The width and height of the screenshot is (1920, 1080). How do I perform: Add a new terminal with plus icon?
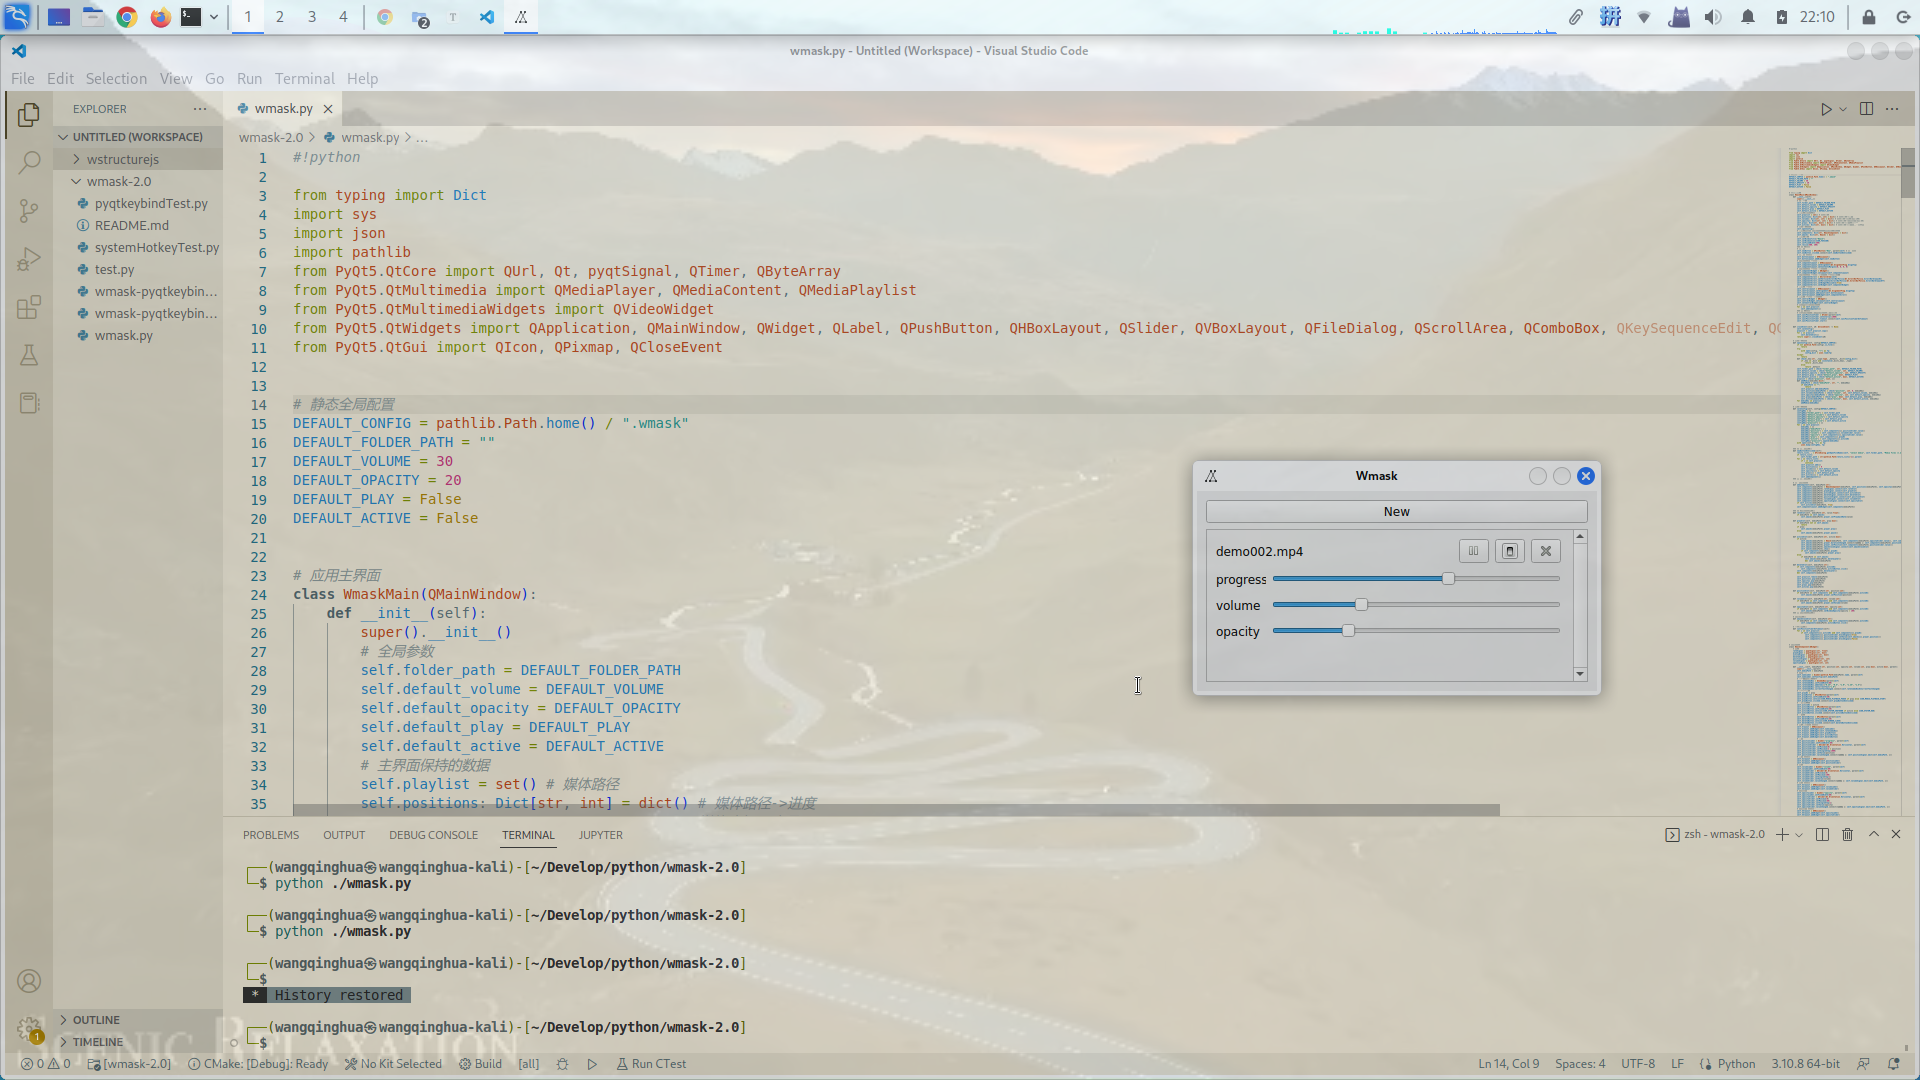1782,835
